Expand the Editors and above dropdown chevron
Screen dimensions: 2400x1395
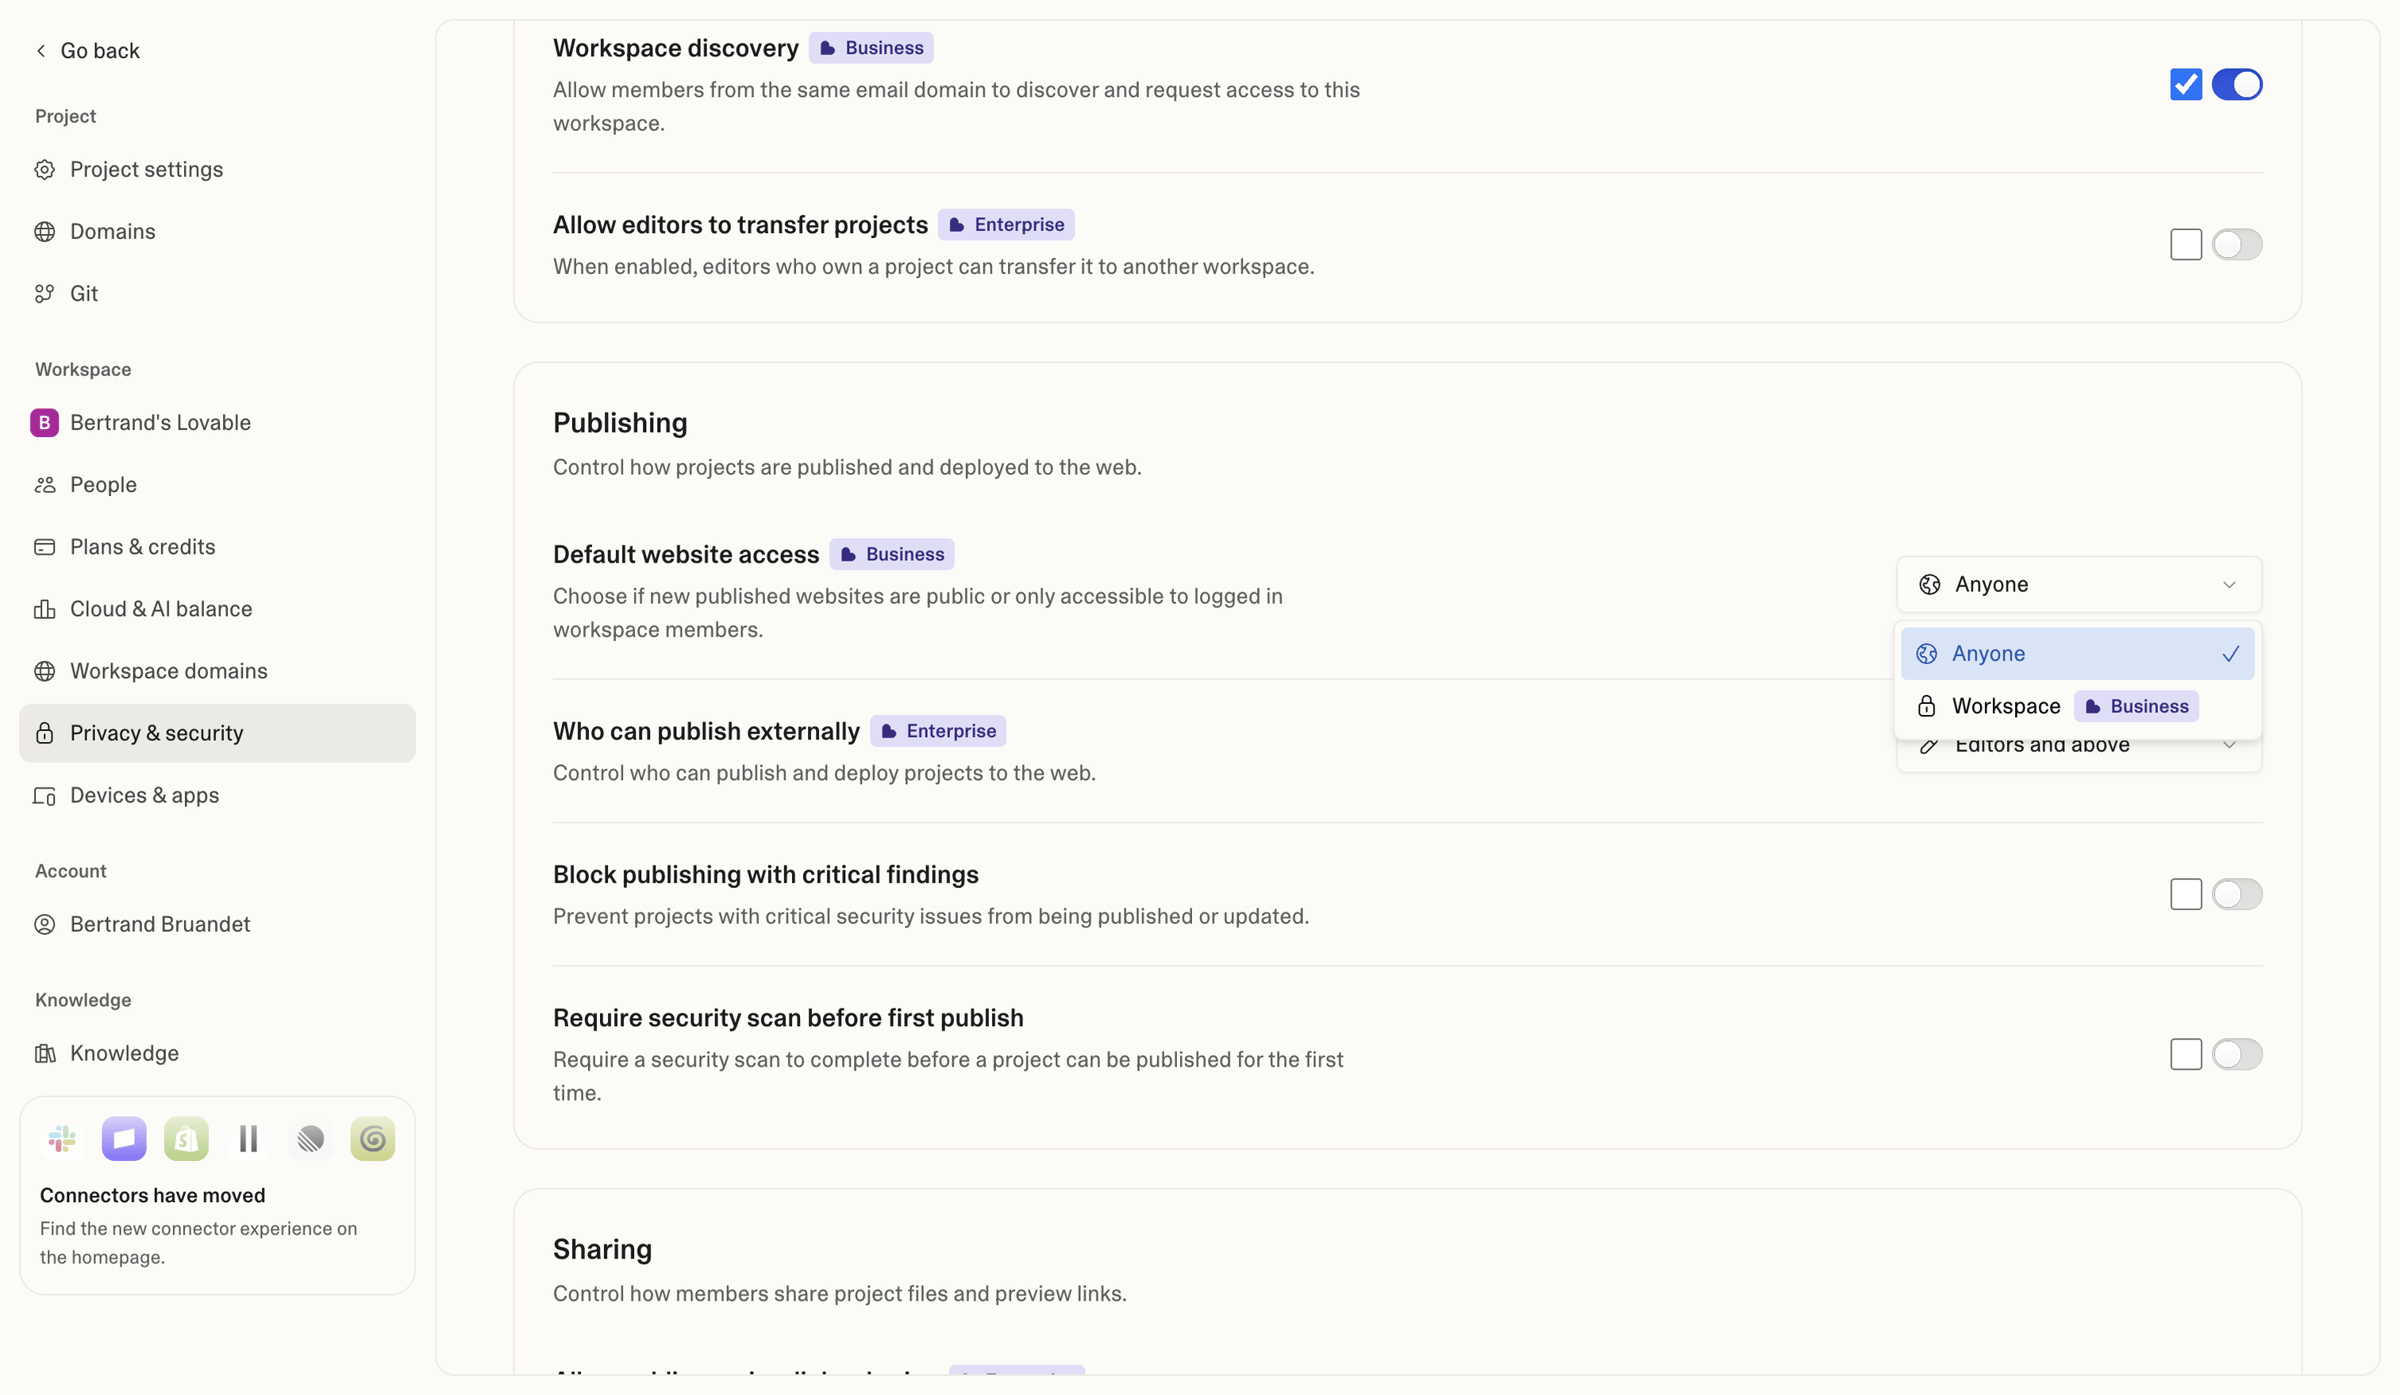pos(2229,746)
